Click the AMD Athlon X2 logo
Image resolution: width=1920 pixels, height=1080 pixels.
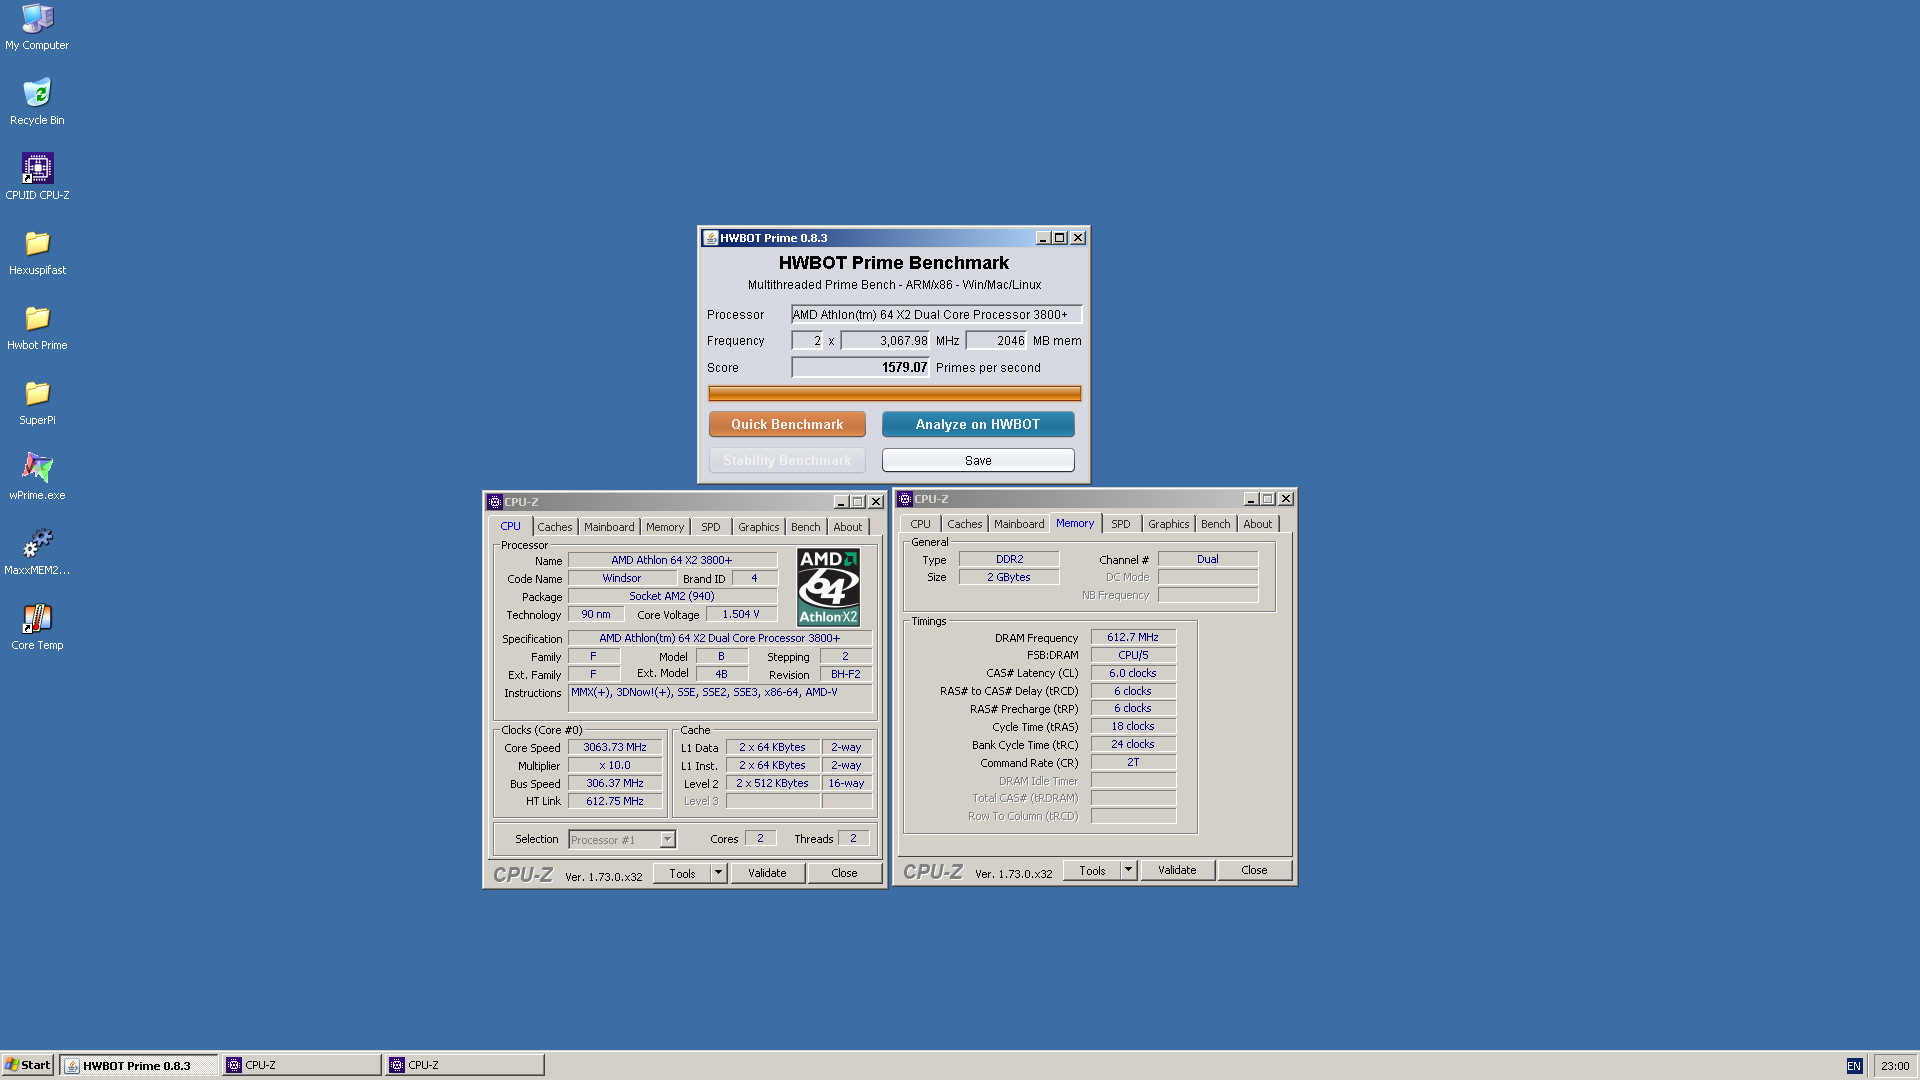pyautogui.click(x=828, y=587)
